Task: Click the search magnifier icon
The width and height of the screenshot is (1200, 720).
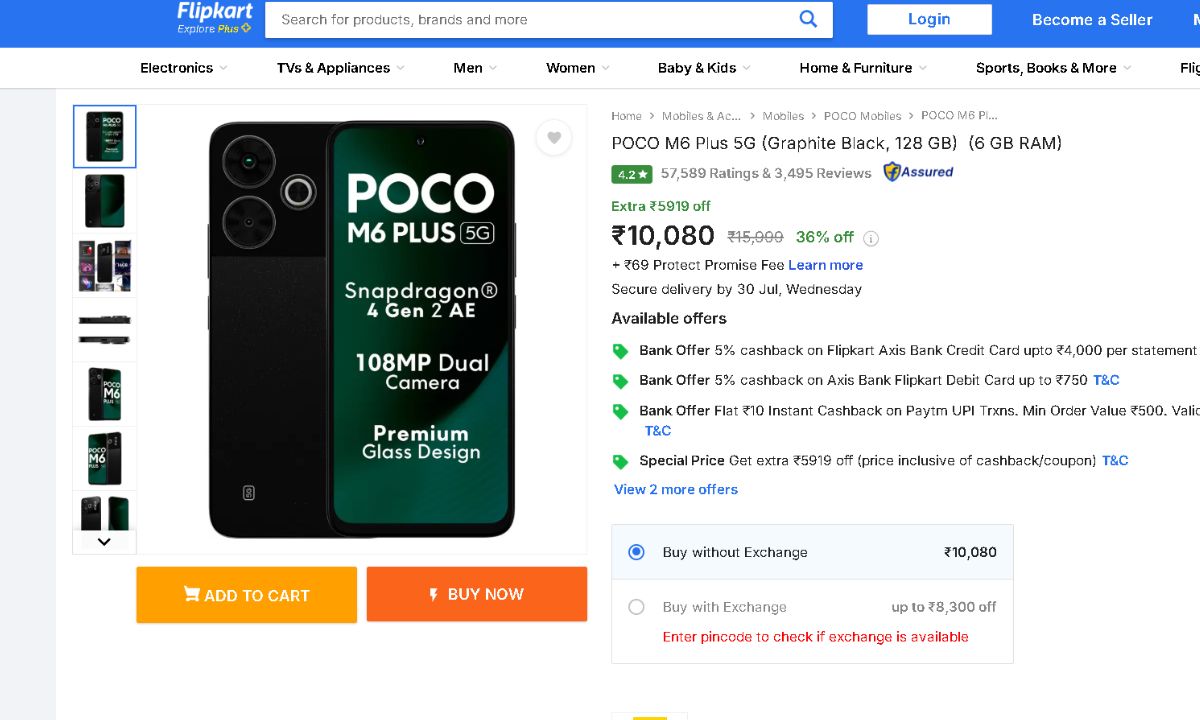Action: point(808,19)
